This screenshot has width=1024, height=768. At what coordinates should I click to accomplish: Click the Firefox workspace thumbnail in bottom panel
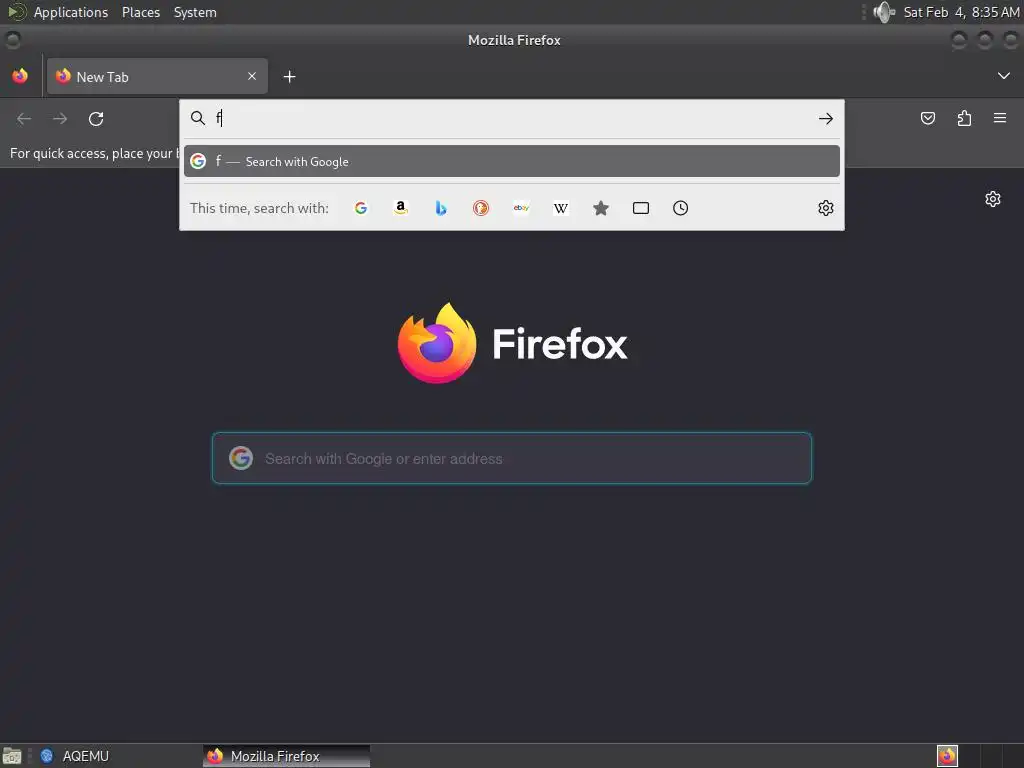947,756
